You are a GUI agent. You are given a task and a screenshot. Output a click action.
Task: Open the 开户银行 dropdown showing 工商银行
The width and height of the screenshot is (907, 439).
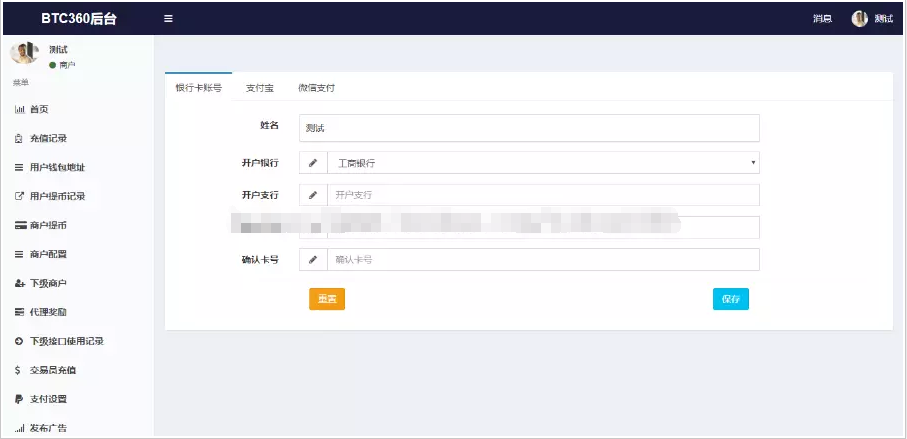(x=543, y=163)
